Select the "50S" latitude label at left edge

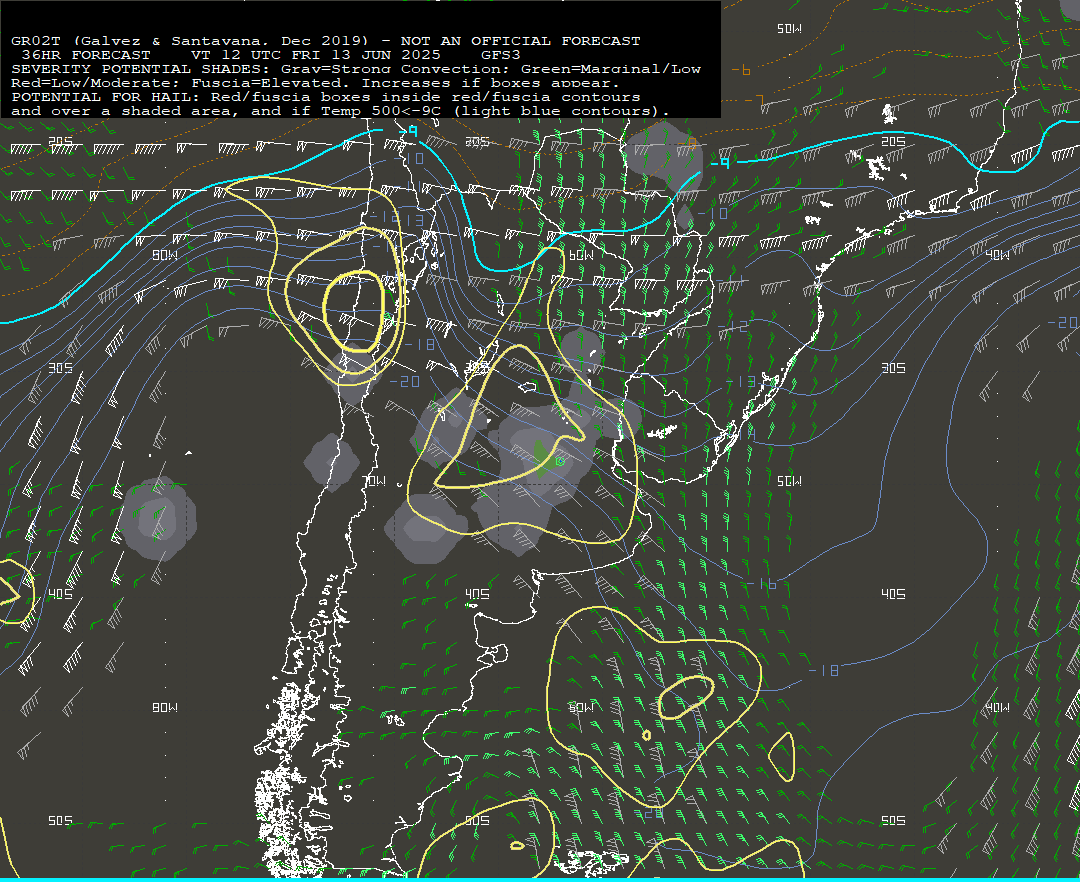[61, 821]
